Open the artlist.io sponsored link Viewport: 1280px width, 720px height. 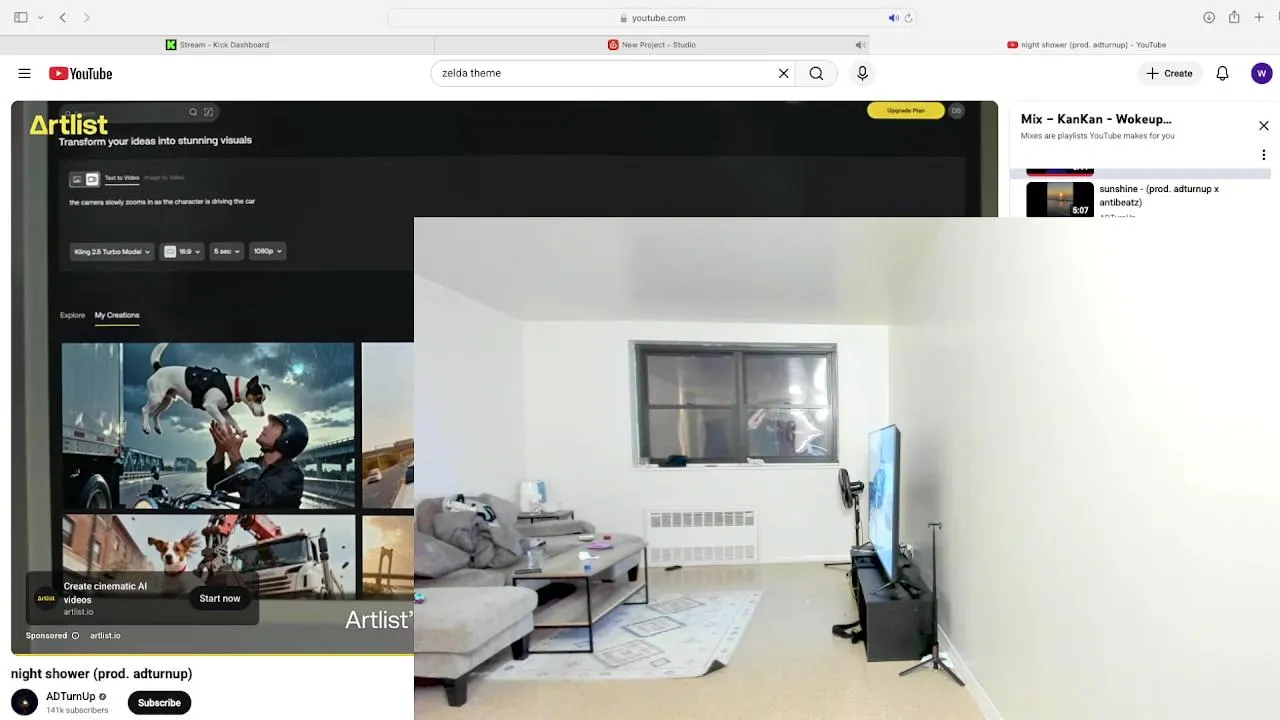[x=105, y=636]
